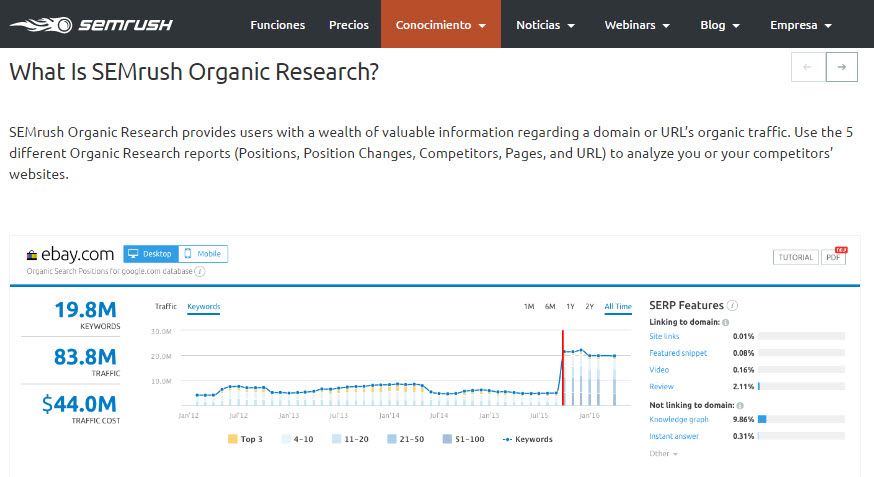
Task: Toggle 4-10 legend series
Action: (x=298, y=439)
